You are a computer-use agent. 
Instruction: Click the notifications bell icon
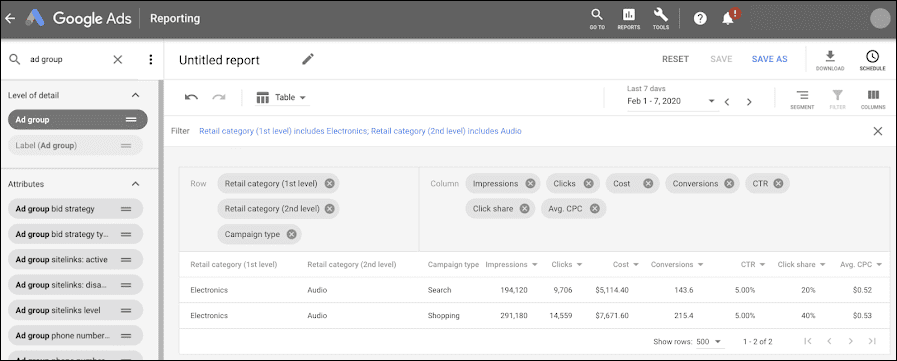tap(728, 18)
